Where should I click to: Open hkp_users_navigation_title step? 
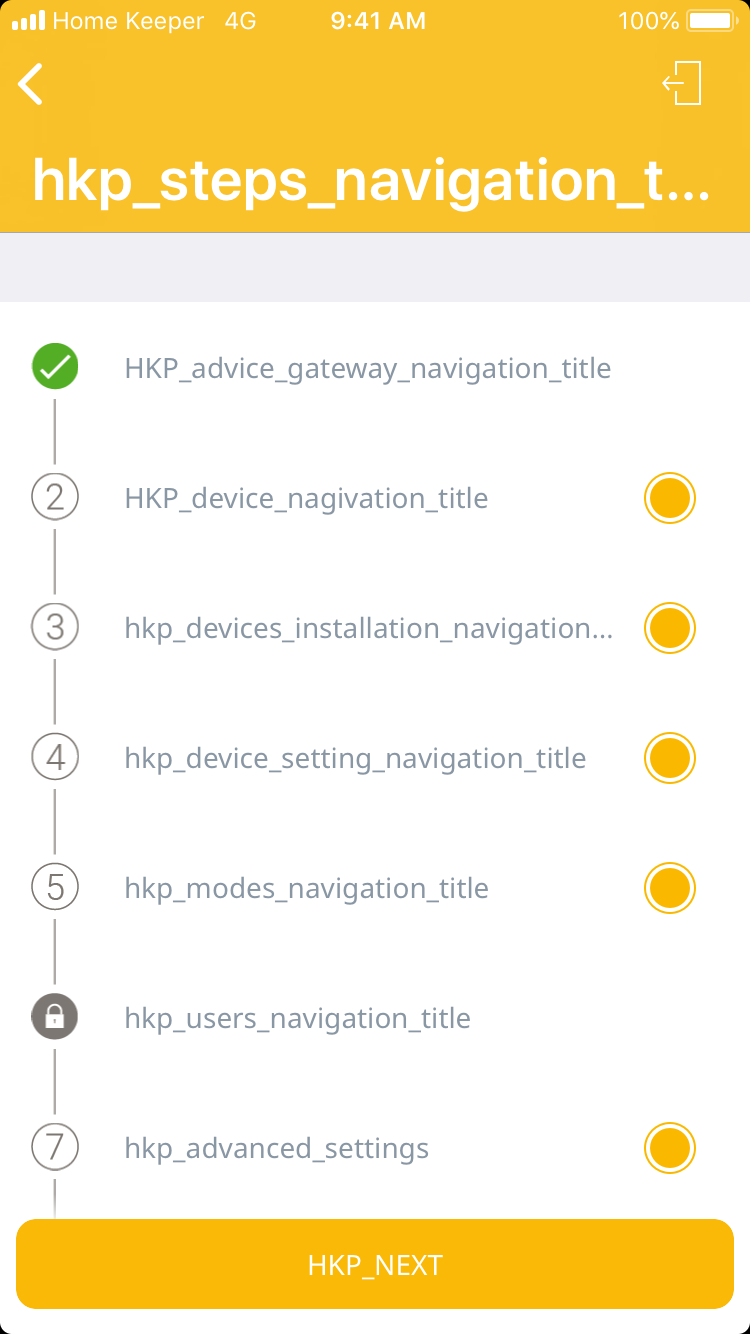pos(297,1018)
